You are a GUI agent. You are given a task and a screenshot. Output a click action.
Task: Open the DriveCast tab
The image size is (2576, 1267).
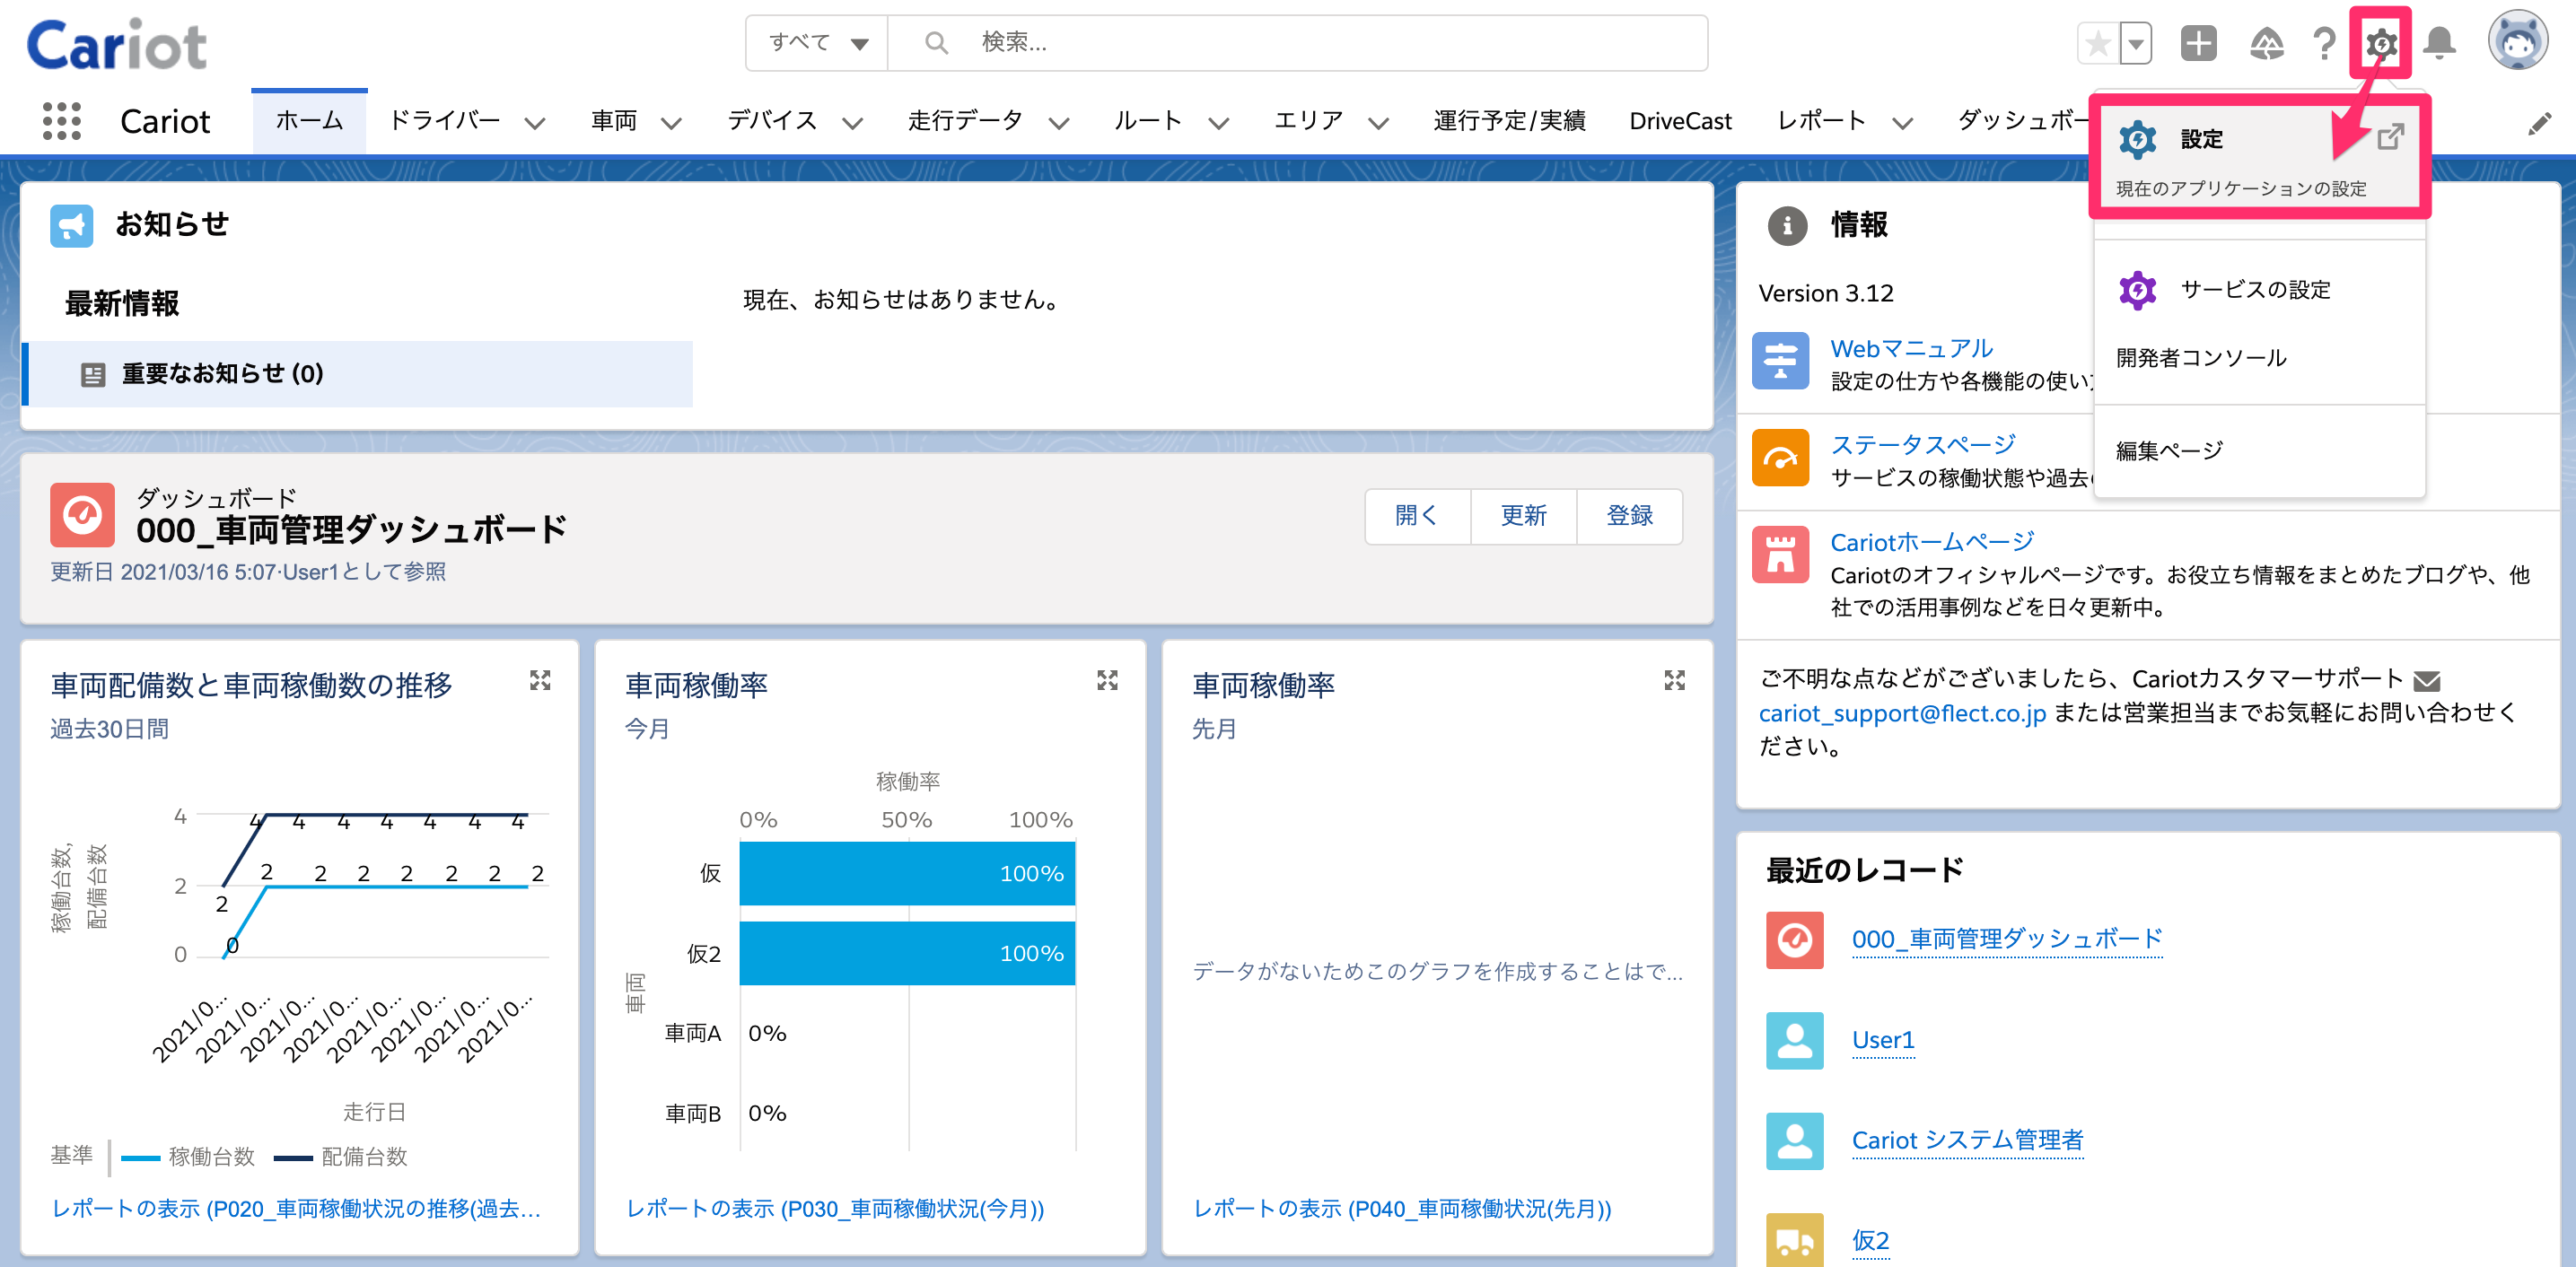click(1680, 121)
